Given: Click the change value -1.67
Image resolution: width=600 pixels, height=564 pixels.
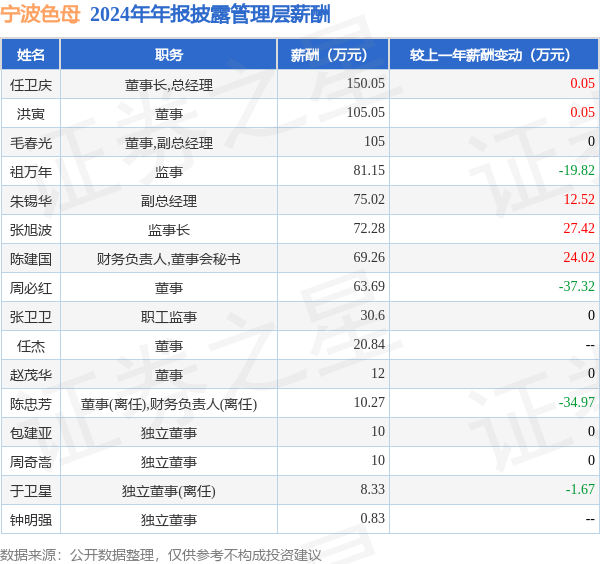Looking at the screenshot, I should (580, 489).
